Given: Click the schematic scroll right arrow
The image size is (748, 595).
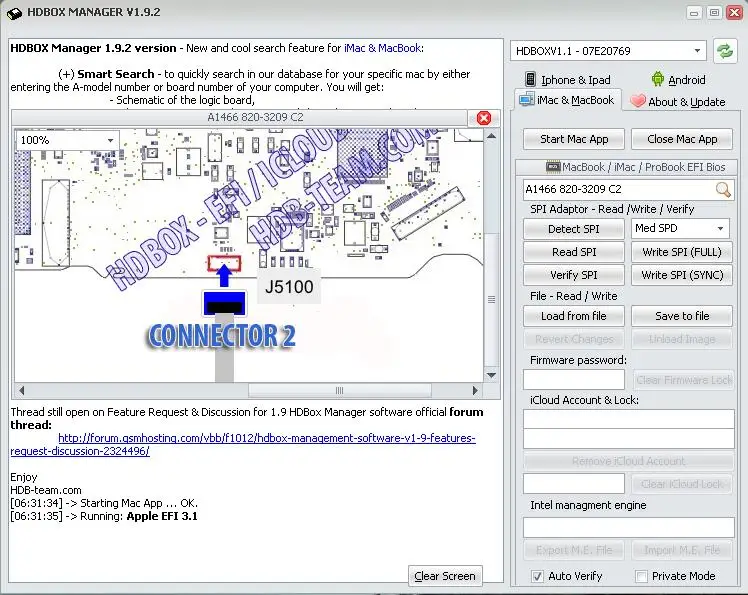Looking at the screenshot, I should click(x=475, y=390).
